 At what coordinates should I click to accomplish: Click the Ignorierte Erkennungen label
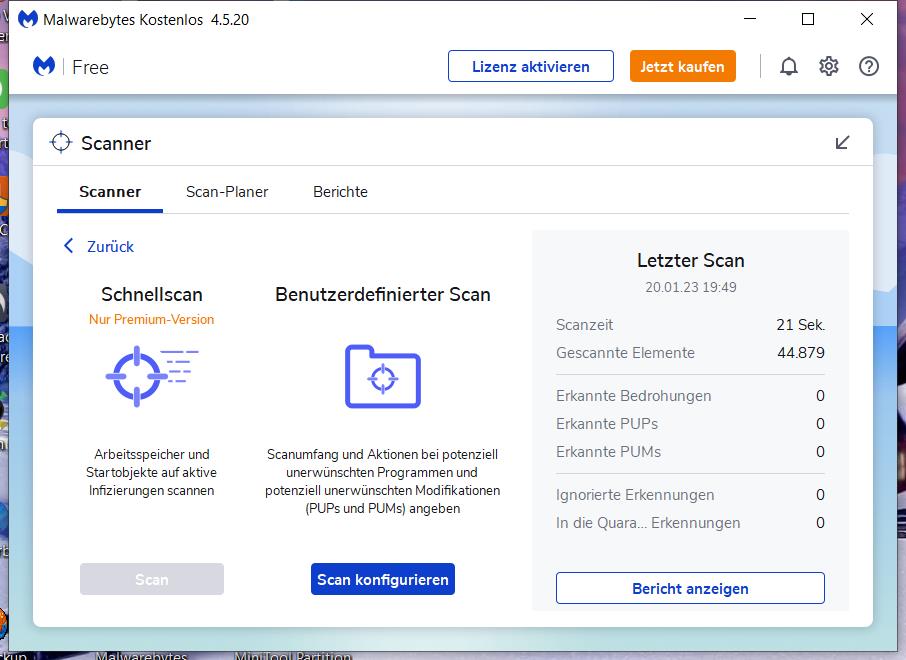tap(635, 495)
